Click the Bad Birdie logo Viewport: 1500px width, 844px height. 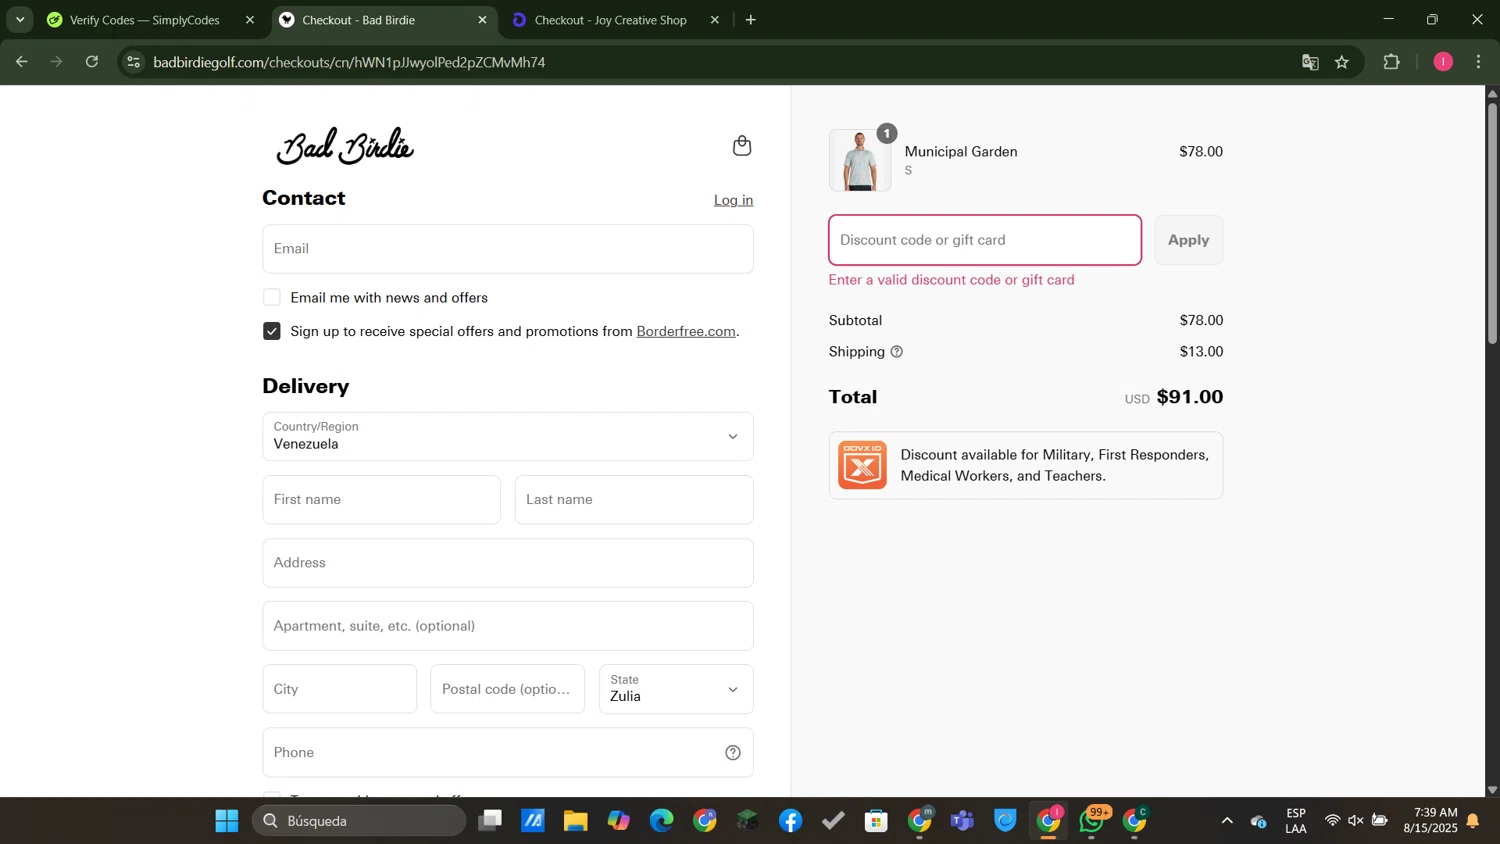click(x=345, y=146)
